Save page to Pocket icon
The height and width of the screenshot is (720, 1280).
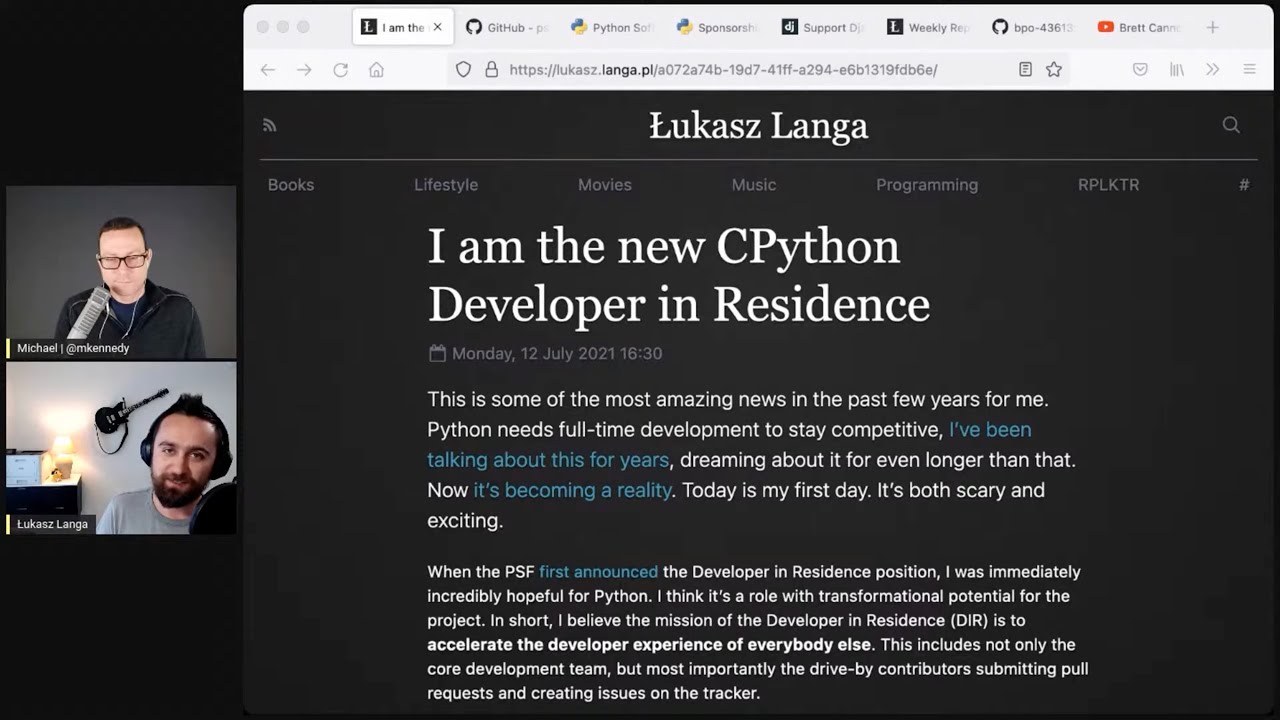(1140, 70)
